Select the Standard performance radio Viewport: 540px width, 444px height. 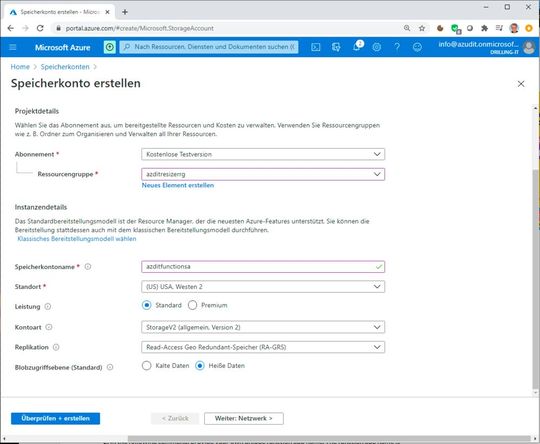coord(146,305)
